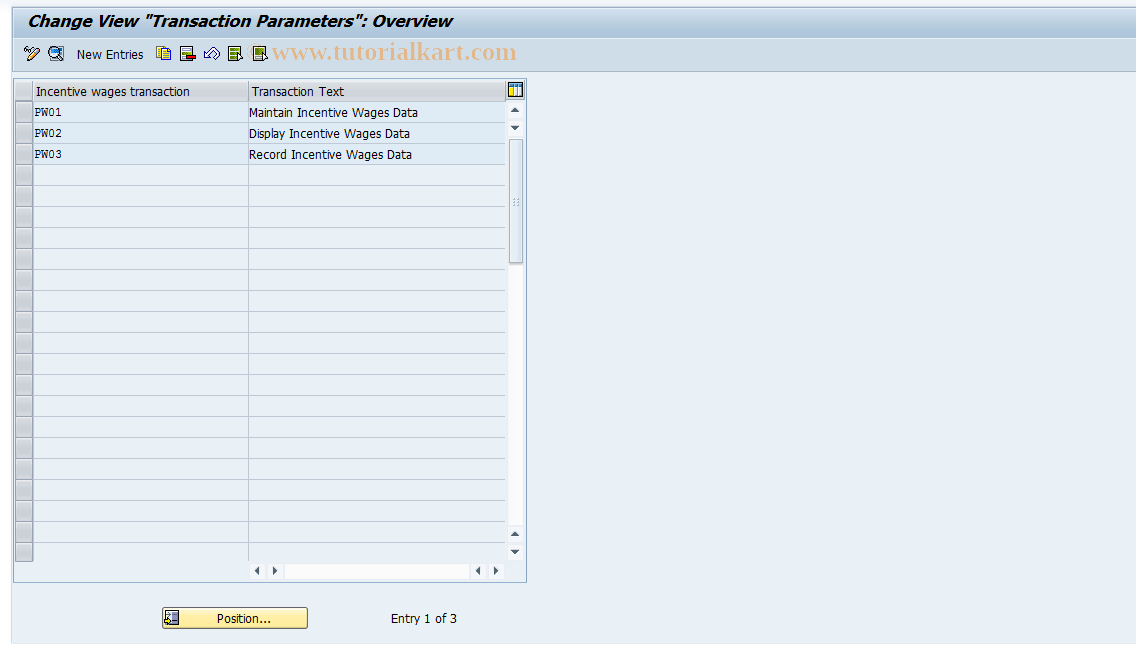Click 'Maintain Incentive Wages Data' cell

point(377,112)
